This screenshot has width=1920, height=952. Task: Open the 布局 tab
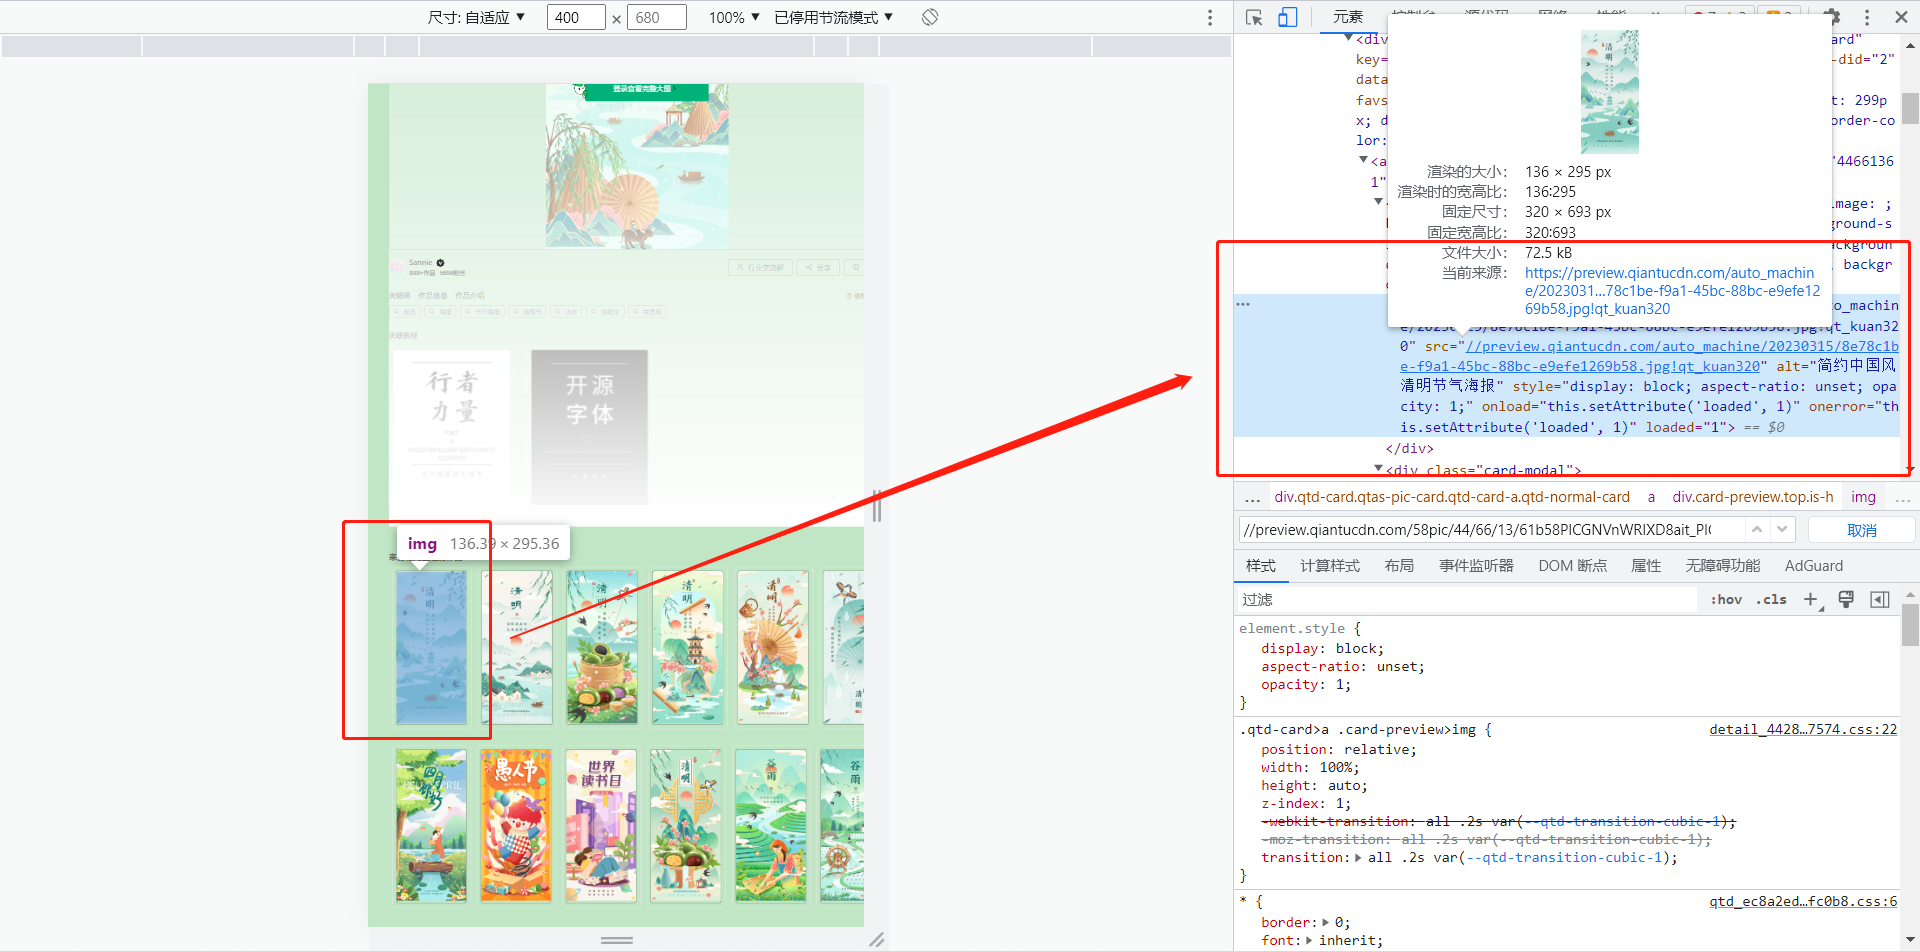(x=1399, y=566)
